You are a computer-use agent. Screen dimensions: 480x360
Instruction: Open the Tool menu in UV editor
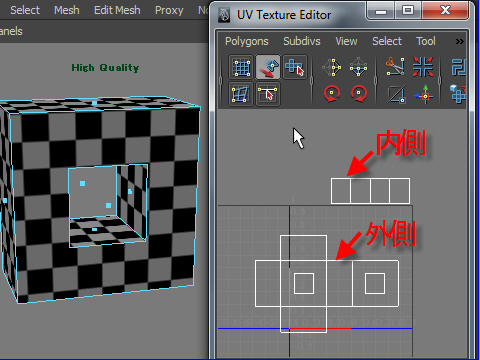pyautogui.click(x=426, y=41)
